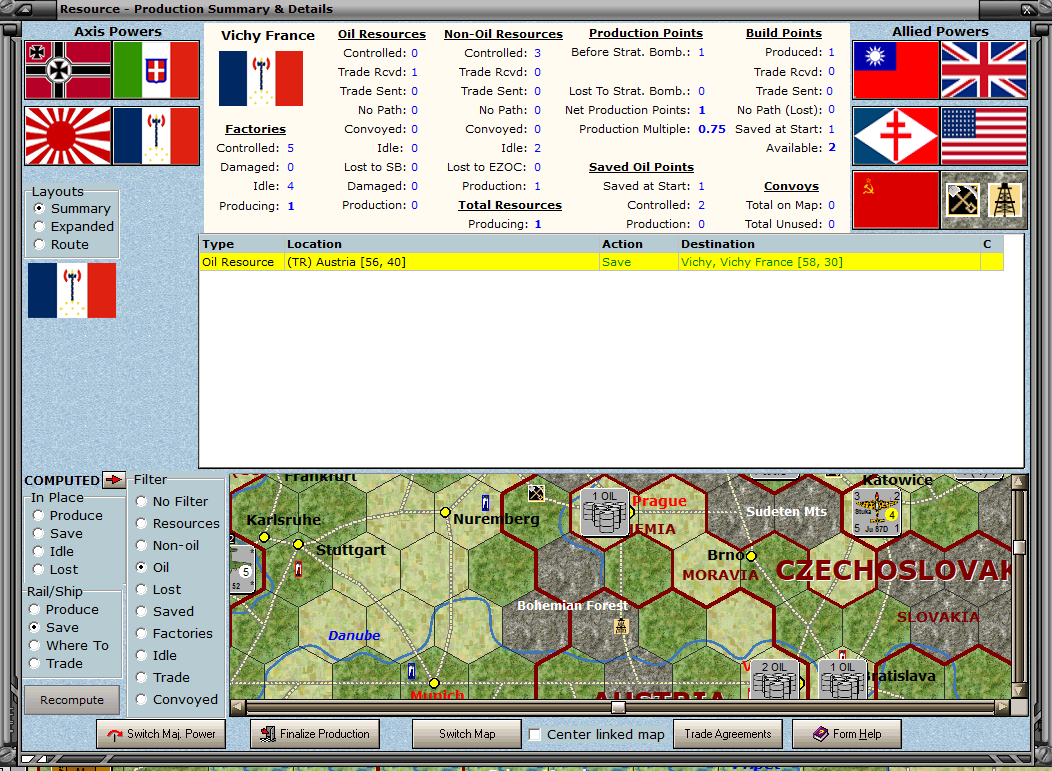Viewport: 1052px width, 771px height.
Task: Click the Vichy France flag below Layouts
Action: (x=72, y=290)
